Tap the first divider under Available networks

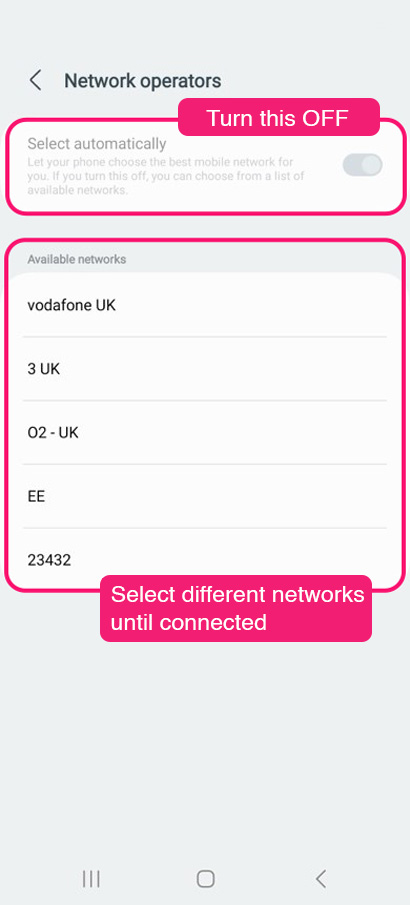204,337
